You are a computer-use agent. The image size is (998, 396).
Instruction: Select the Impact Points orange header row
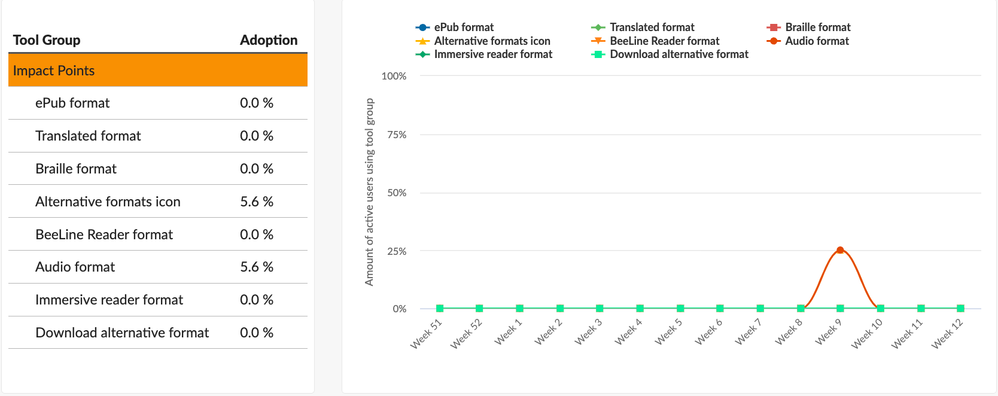click(158, 70)
